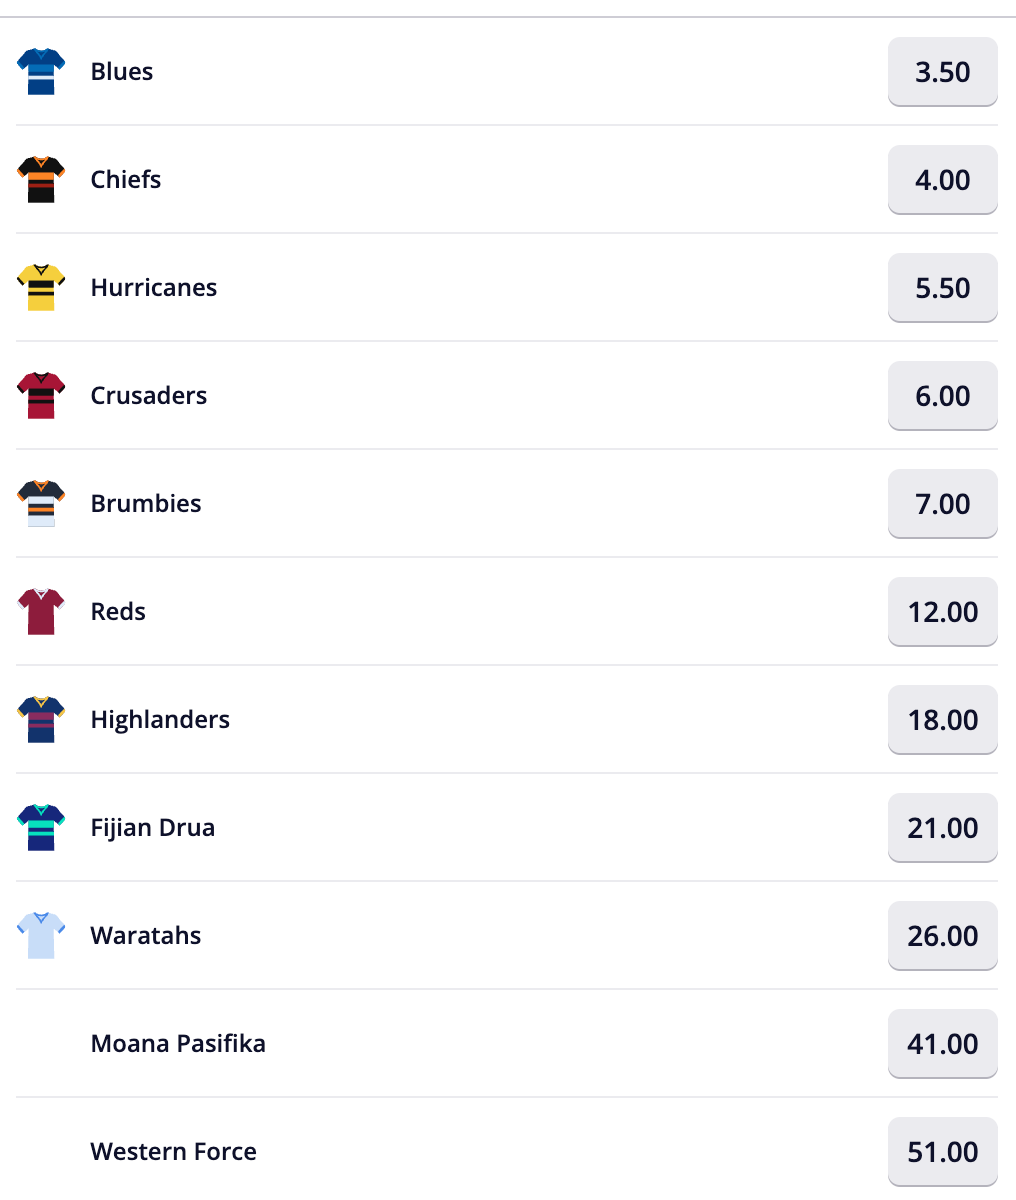This screenshot has width=1016, height=1200.
Task: Select the Brumbies 7.00 price
Action: pos(942,504)
